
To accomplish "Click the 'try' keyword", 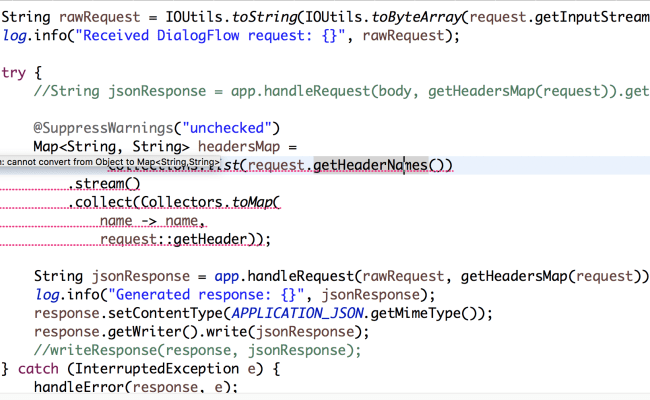I will pyautogui.click(x=13, y=73).
